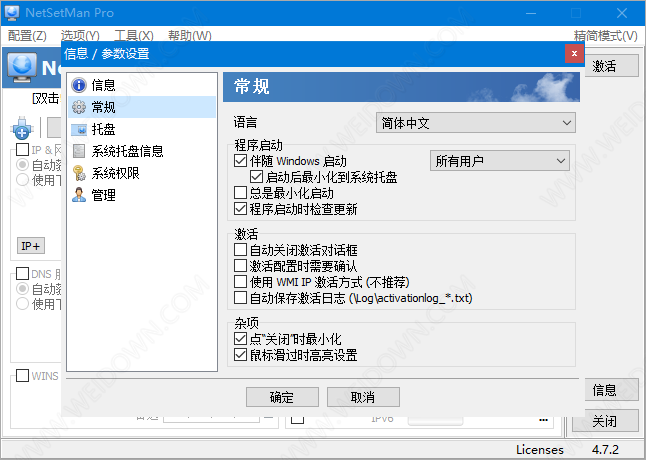
Task: Select 使用 radio button under IP section
Action: (x=22, y=180)
